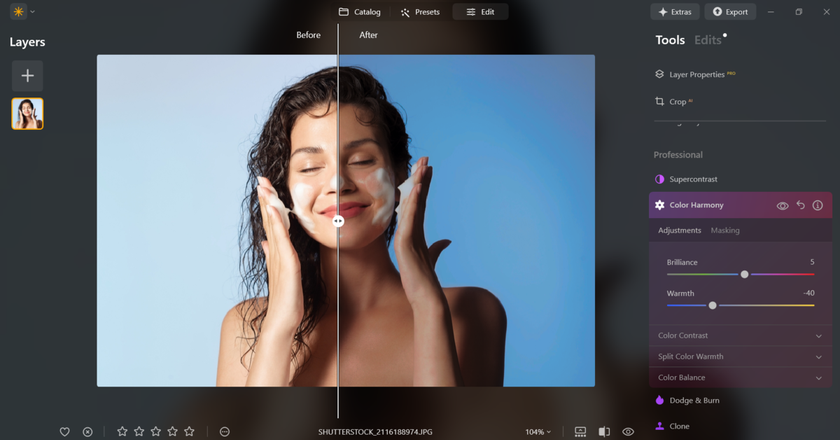Image resolution: width=840 pixels, height=440 pixels.
Task: Click the Before/After divider handle
Action: (x=338, y=221)
